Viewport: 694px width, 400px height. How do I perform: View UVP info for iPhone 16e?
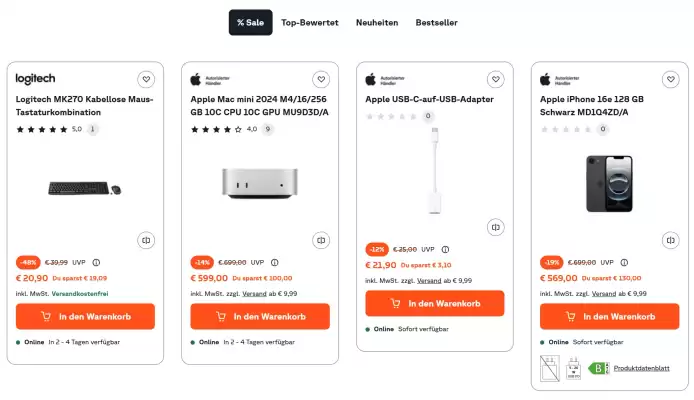click(x=624, y=262)
